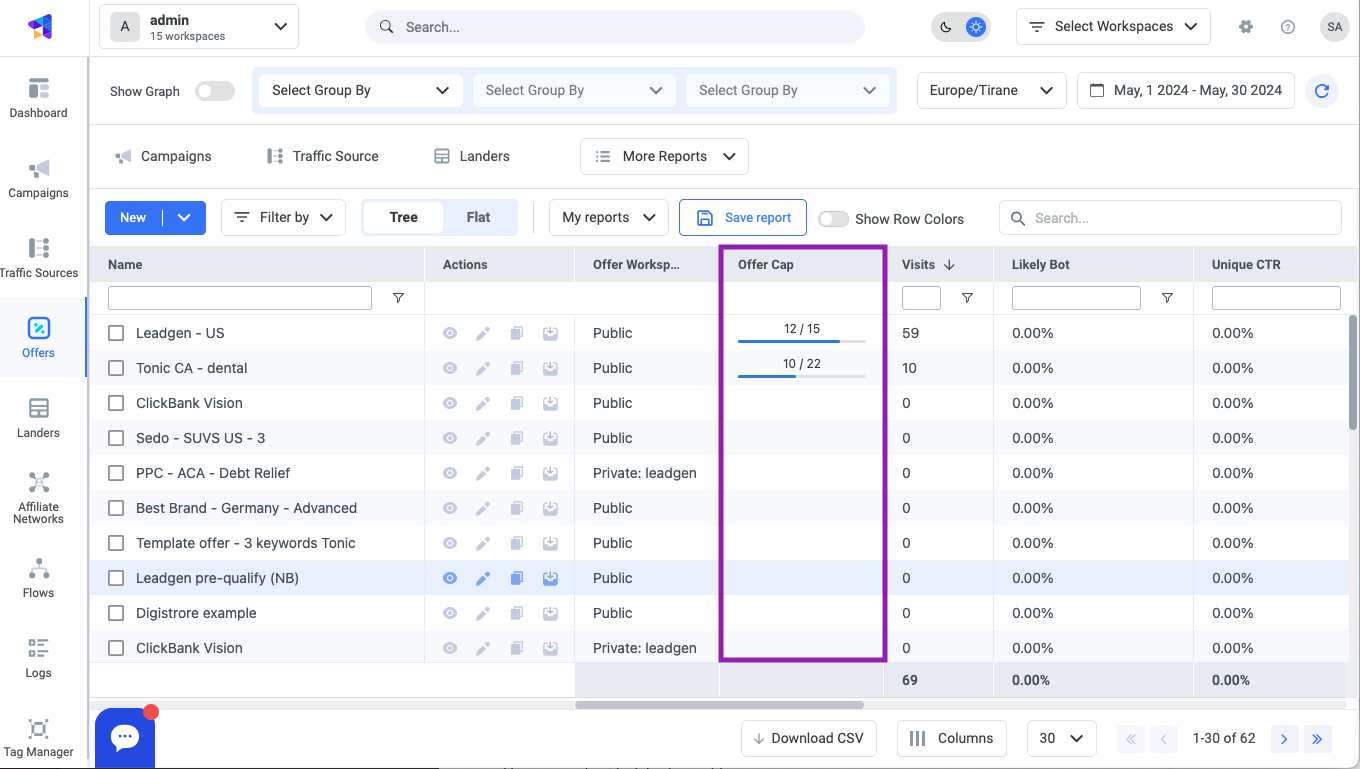Open Logs from the sidebar
This screenshot has width=1360, height=769.
(x=39, y=658)
